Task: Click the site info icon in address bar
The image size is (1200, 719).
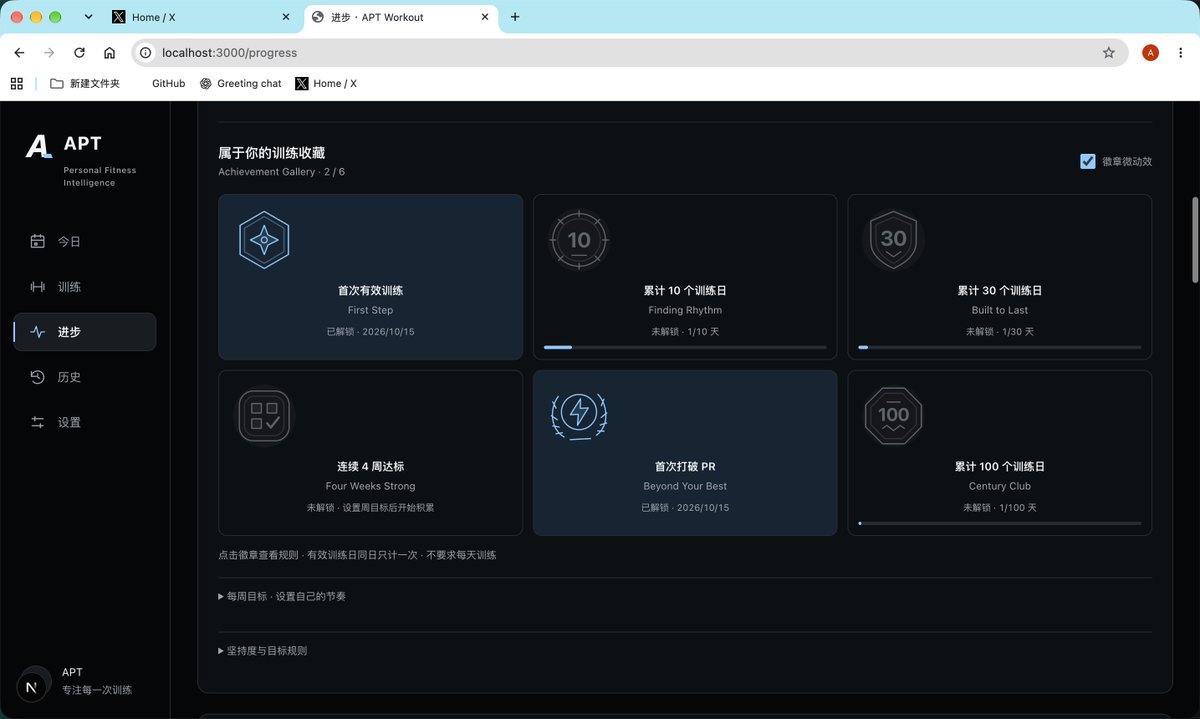Action: [x=146, y=53]
